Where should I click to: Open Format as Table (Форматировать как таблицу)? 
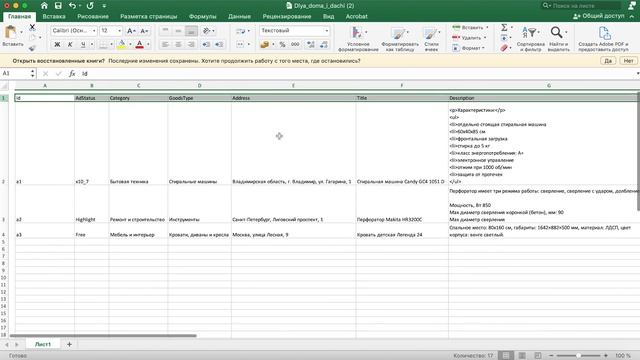click(400, 39)
